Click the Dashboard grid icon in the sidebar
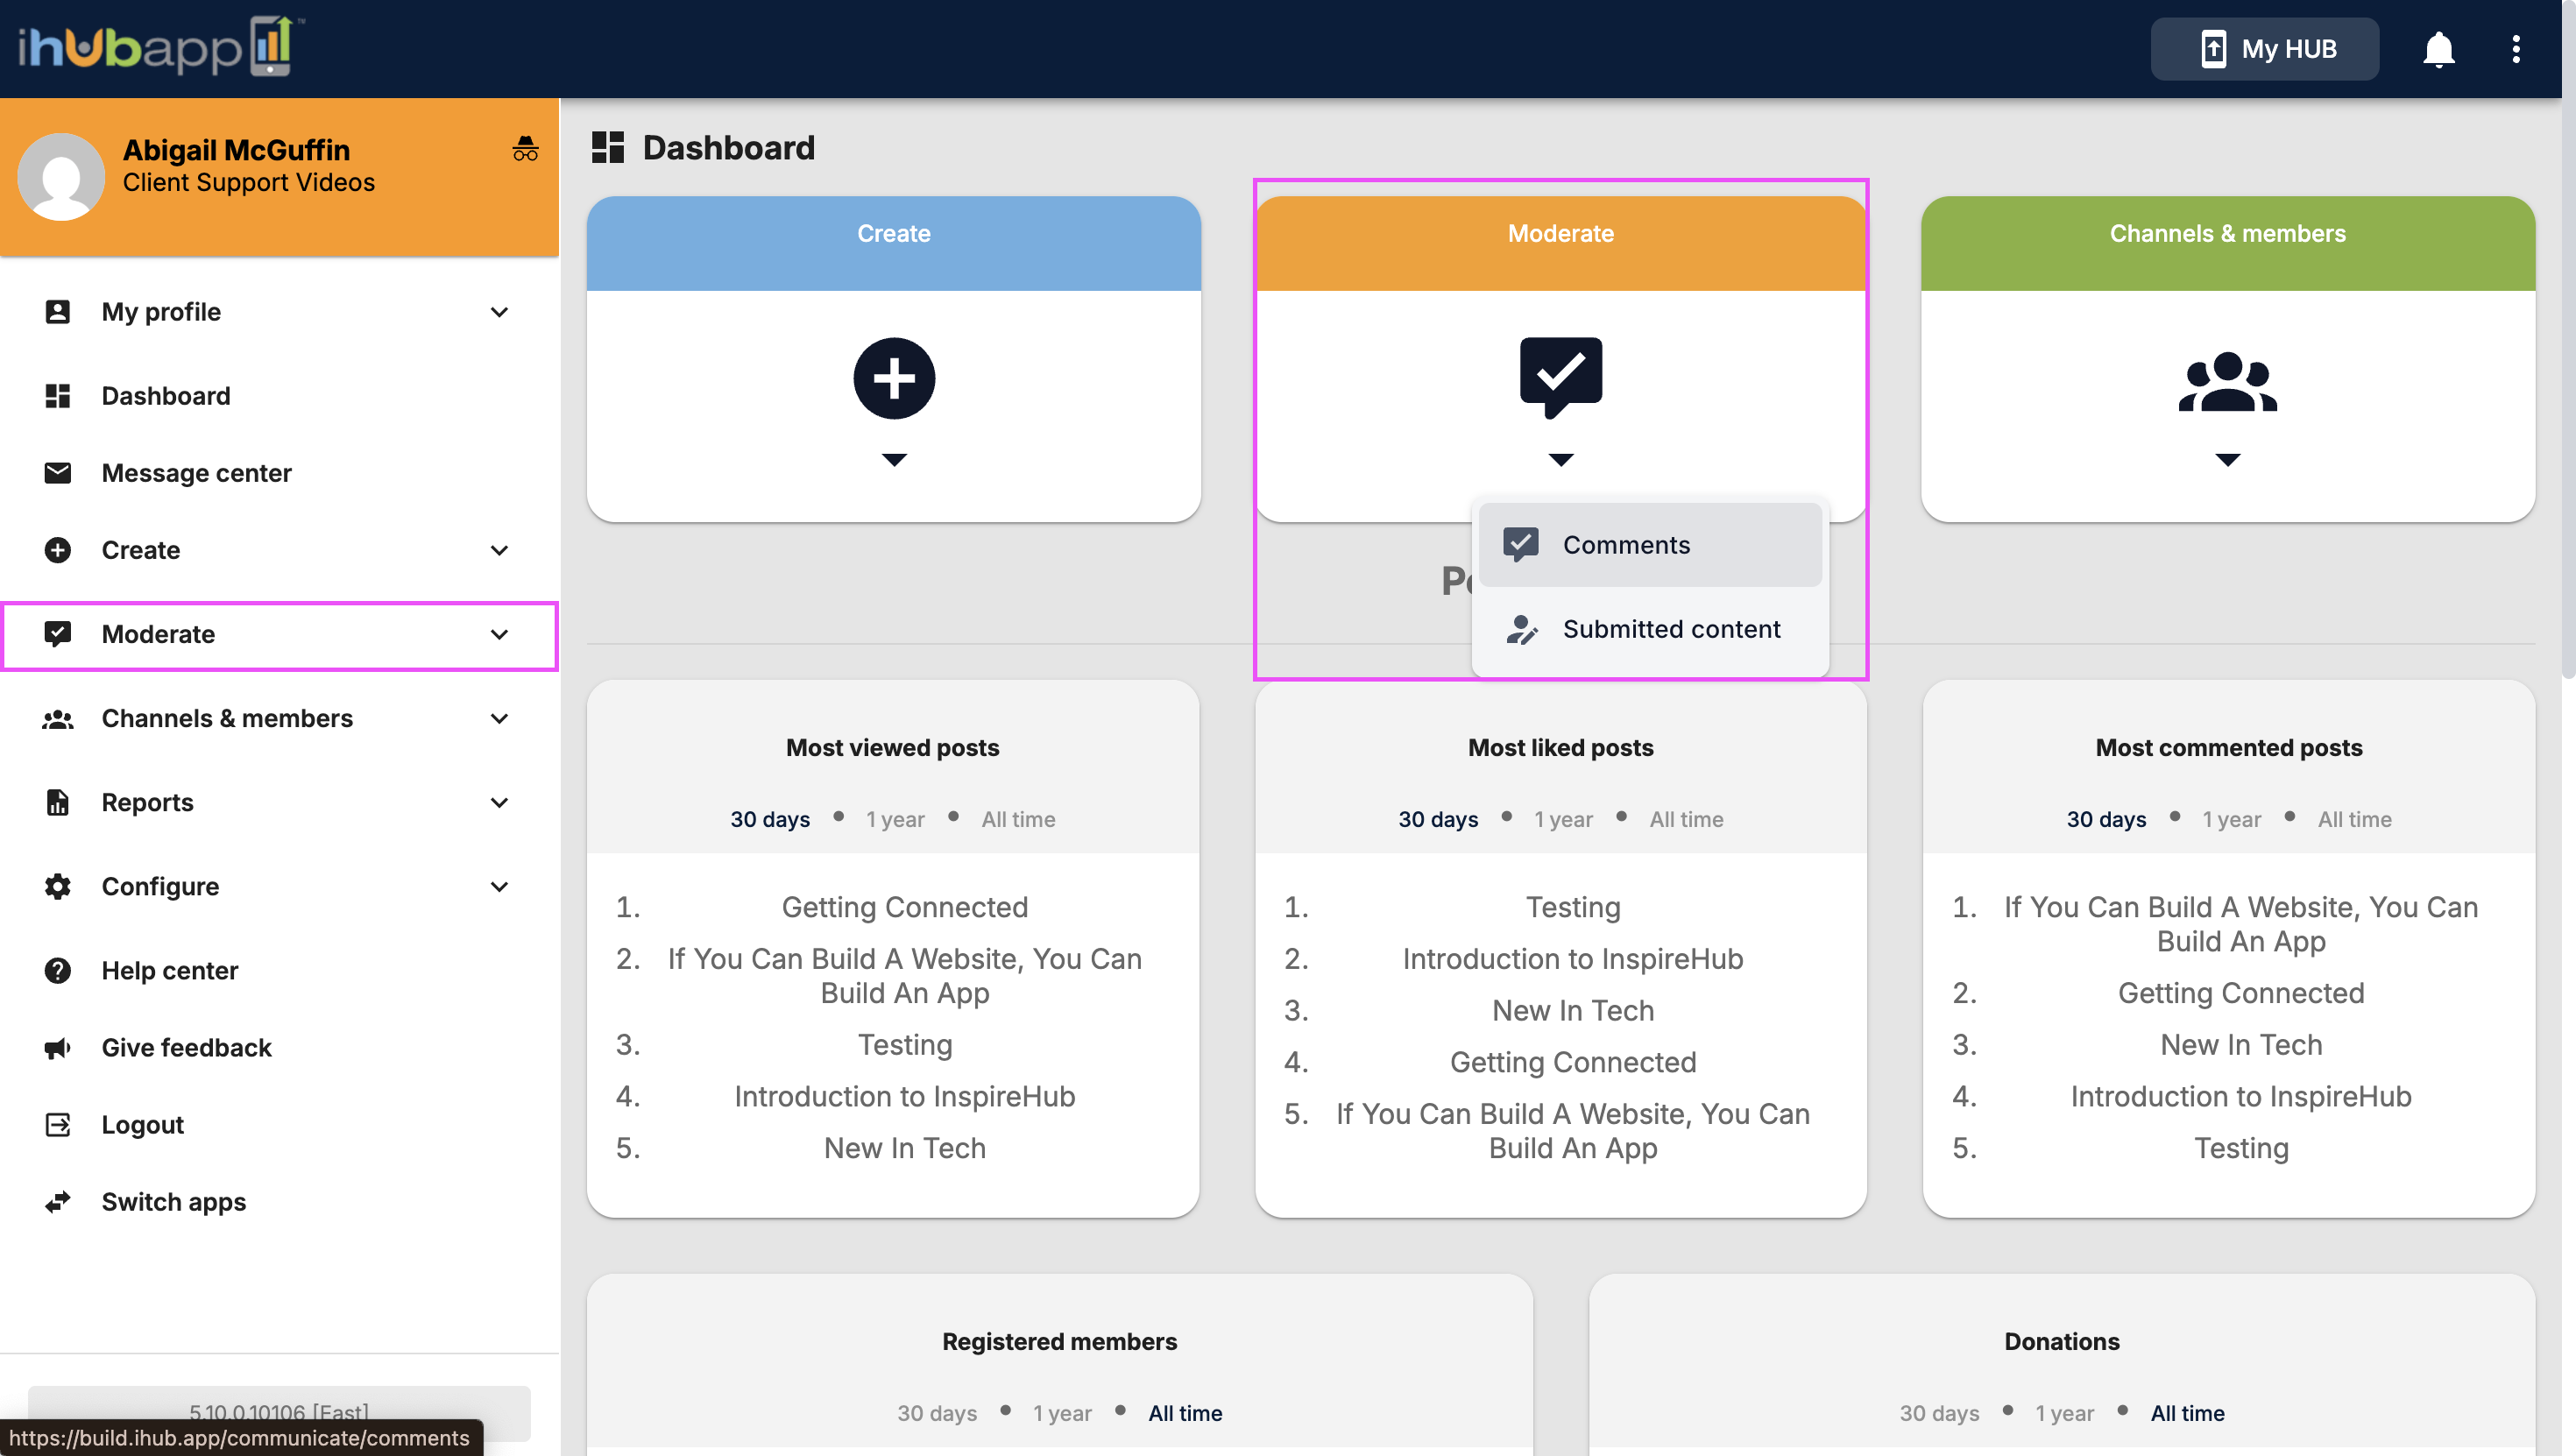 58,395
